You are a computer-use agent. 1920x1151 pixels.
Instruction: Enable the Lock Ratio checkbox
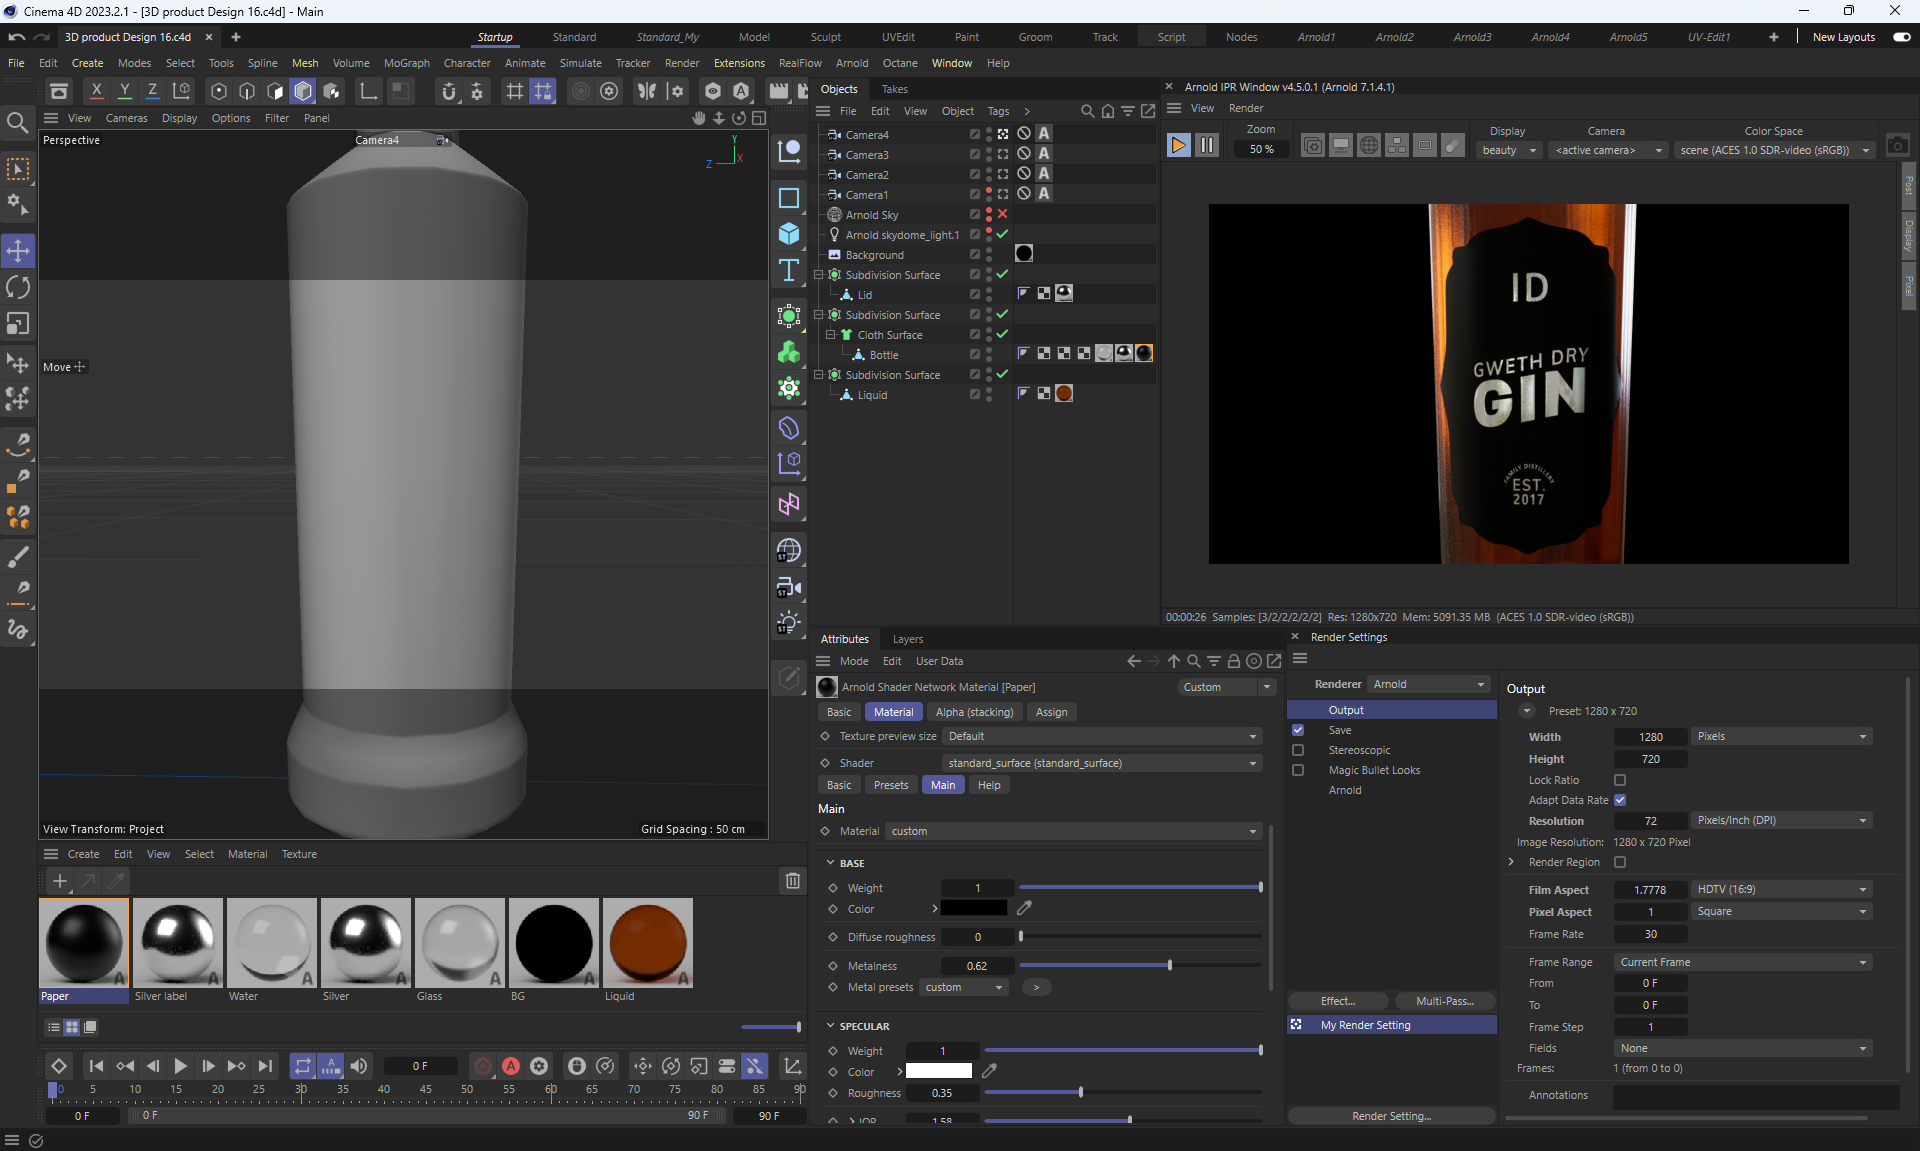click(x=1620, y=780)
